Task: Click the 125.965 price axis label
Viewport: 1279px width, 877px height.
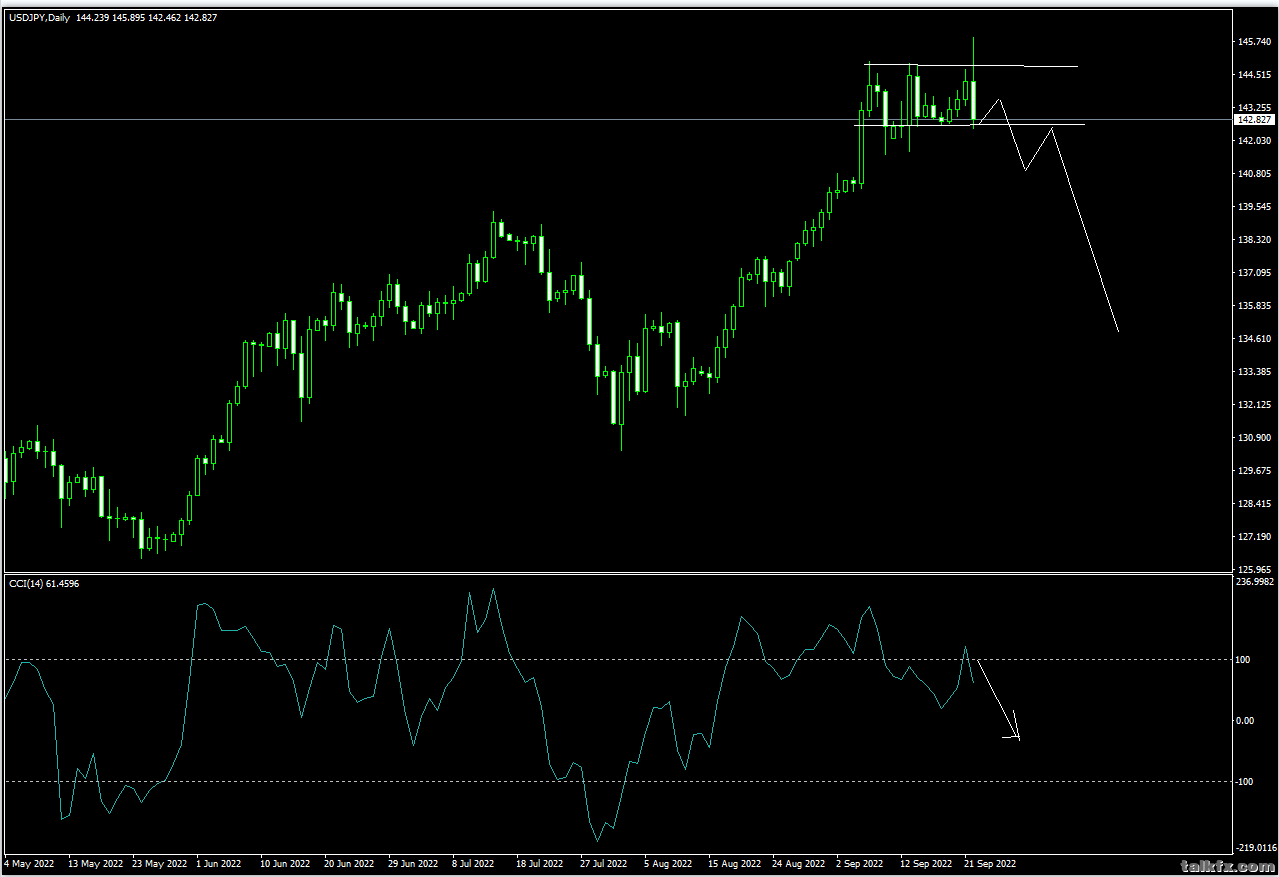Action: 1254,569
